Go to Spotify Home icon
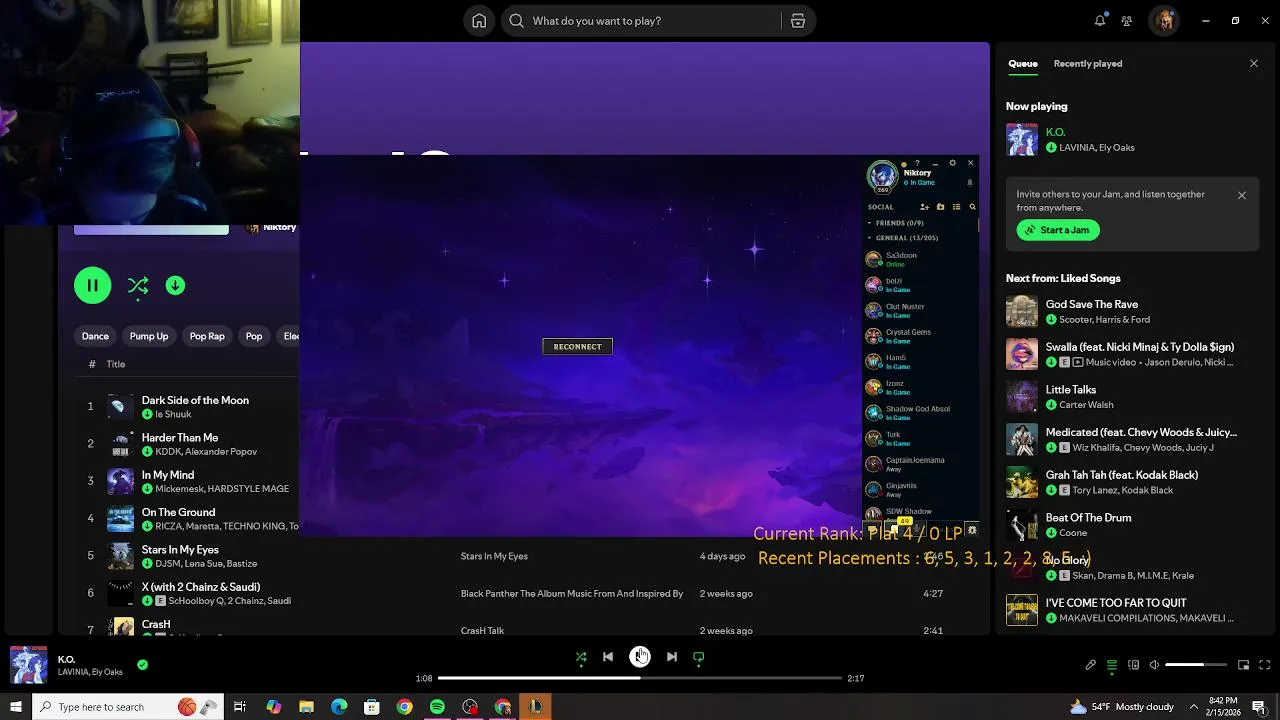 coord(479,21)
